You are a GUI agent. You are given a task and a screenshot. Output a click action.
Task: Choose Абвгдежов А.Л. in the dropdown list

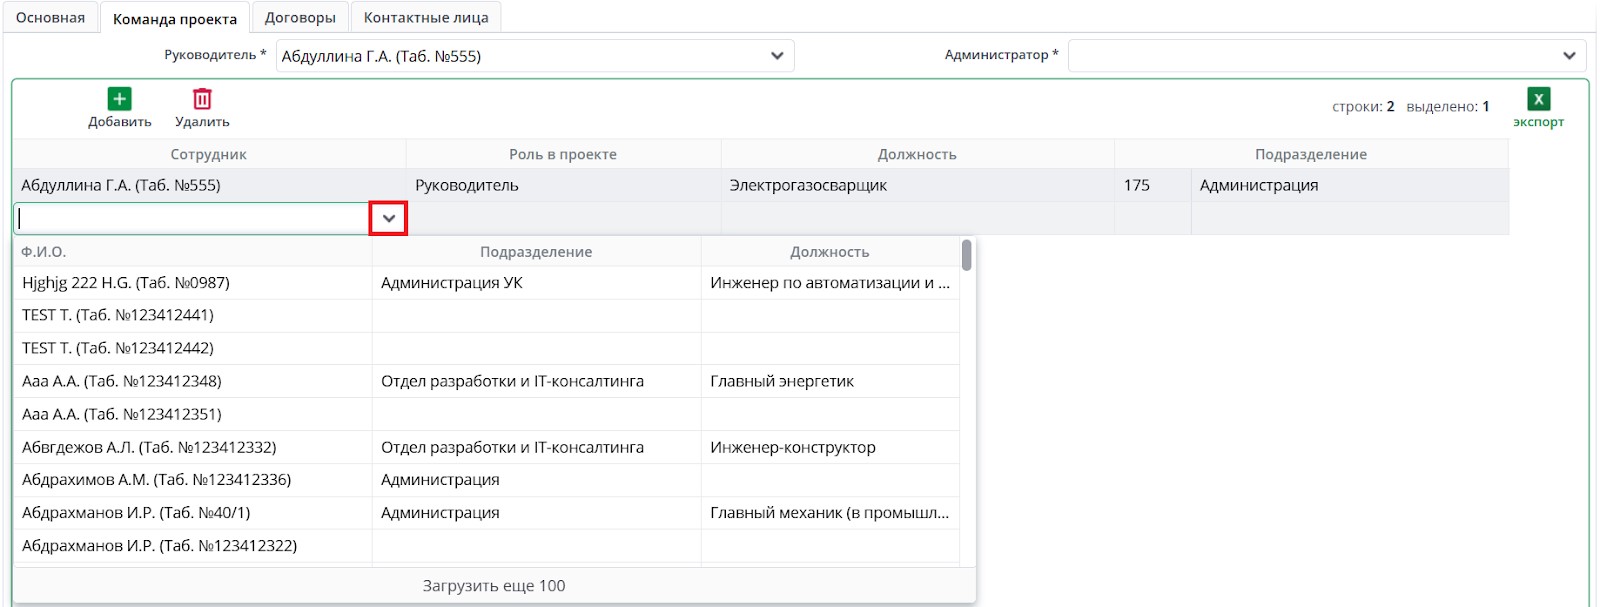(149, 447)
